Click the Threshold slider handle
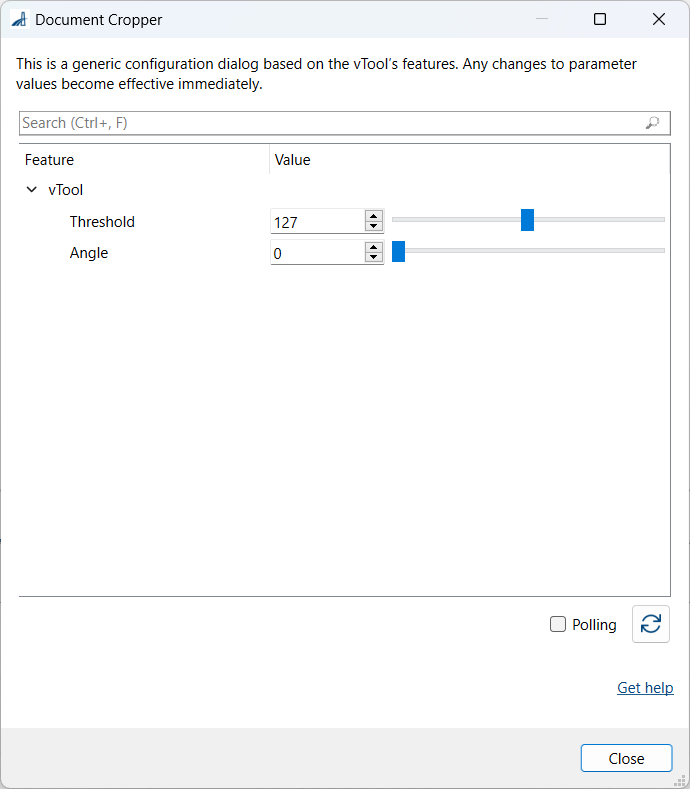 tap(527, 220)
